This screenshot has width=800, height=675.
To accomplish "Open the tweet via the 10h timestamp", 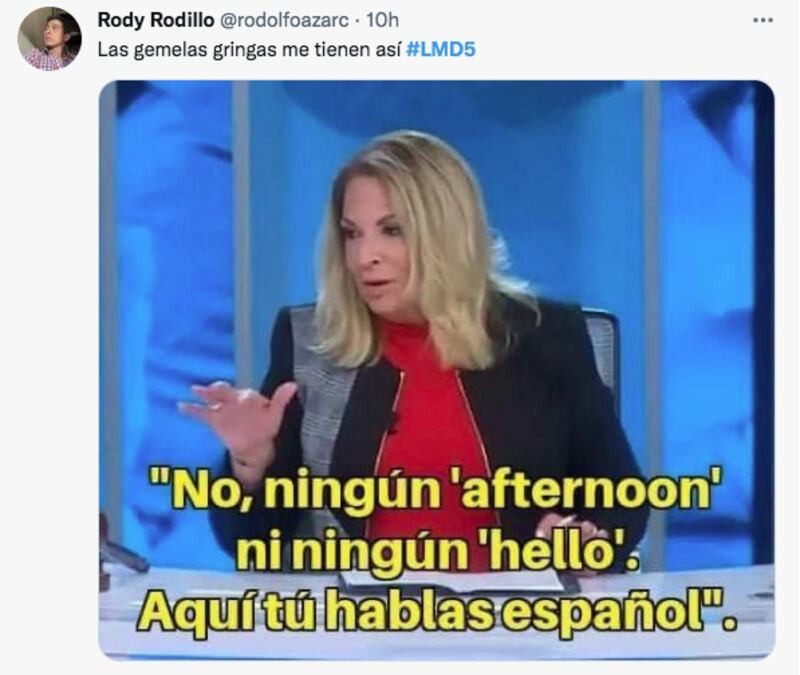I will [383, 20].
